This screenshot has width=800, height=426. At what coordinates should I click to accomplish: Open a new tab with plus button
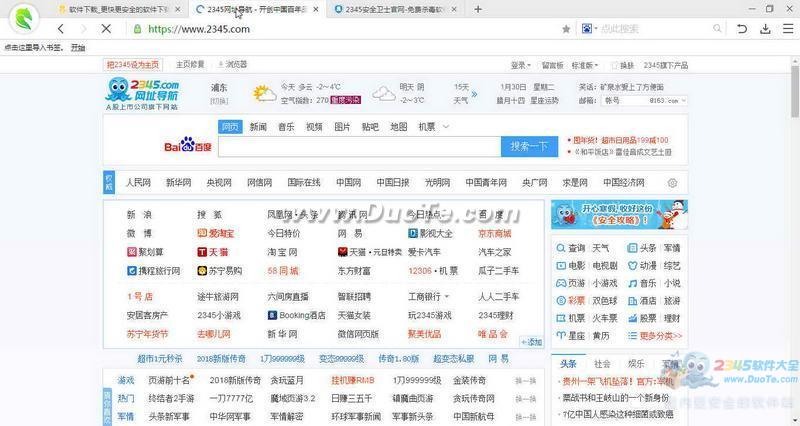[x=478, y=9]
